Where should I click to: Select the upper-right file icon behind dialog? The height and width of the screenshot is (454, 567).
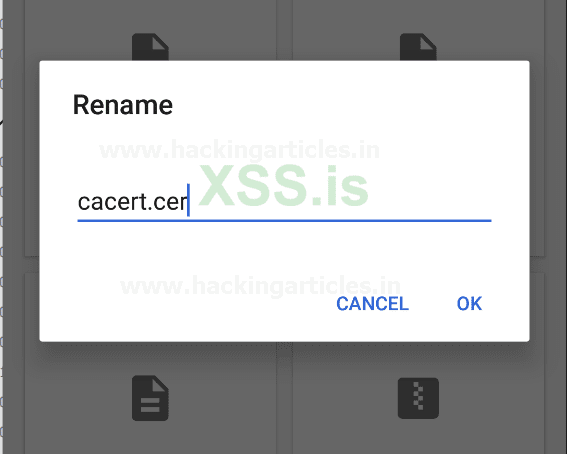pos(418,47)
